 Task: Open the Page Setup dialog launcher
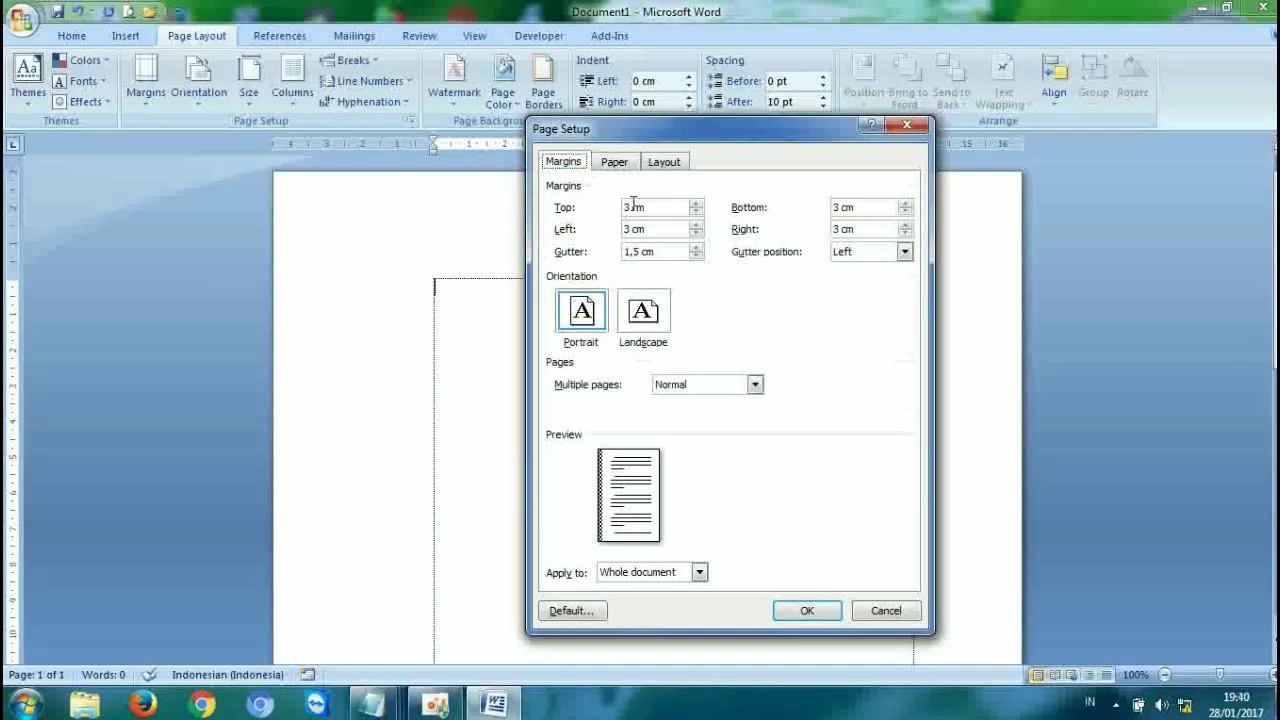[x=410, y=120]
